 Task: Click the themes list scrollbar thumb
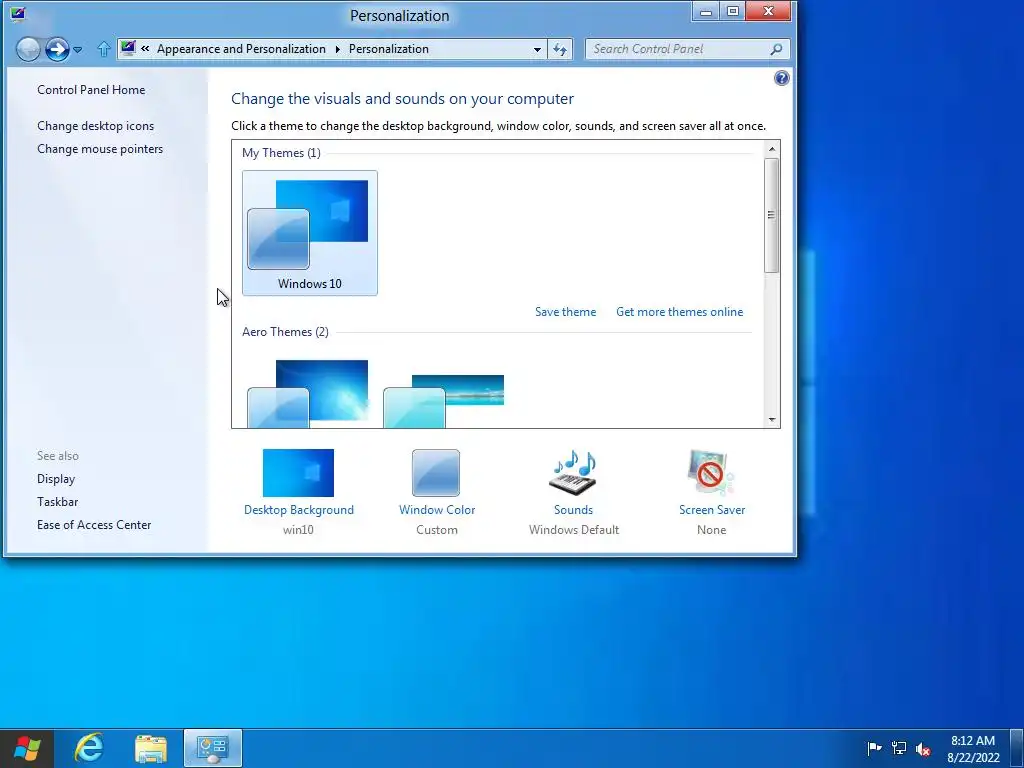772,215
